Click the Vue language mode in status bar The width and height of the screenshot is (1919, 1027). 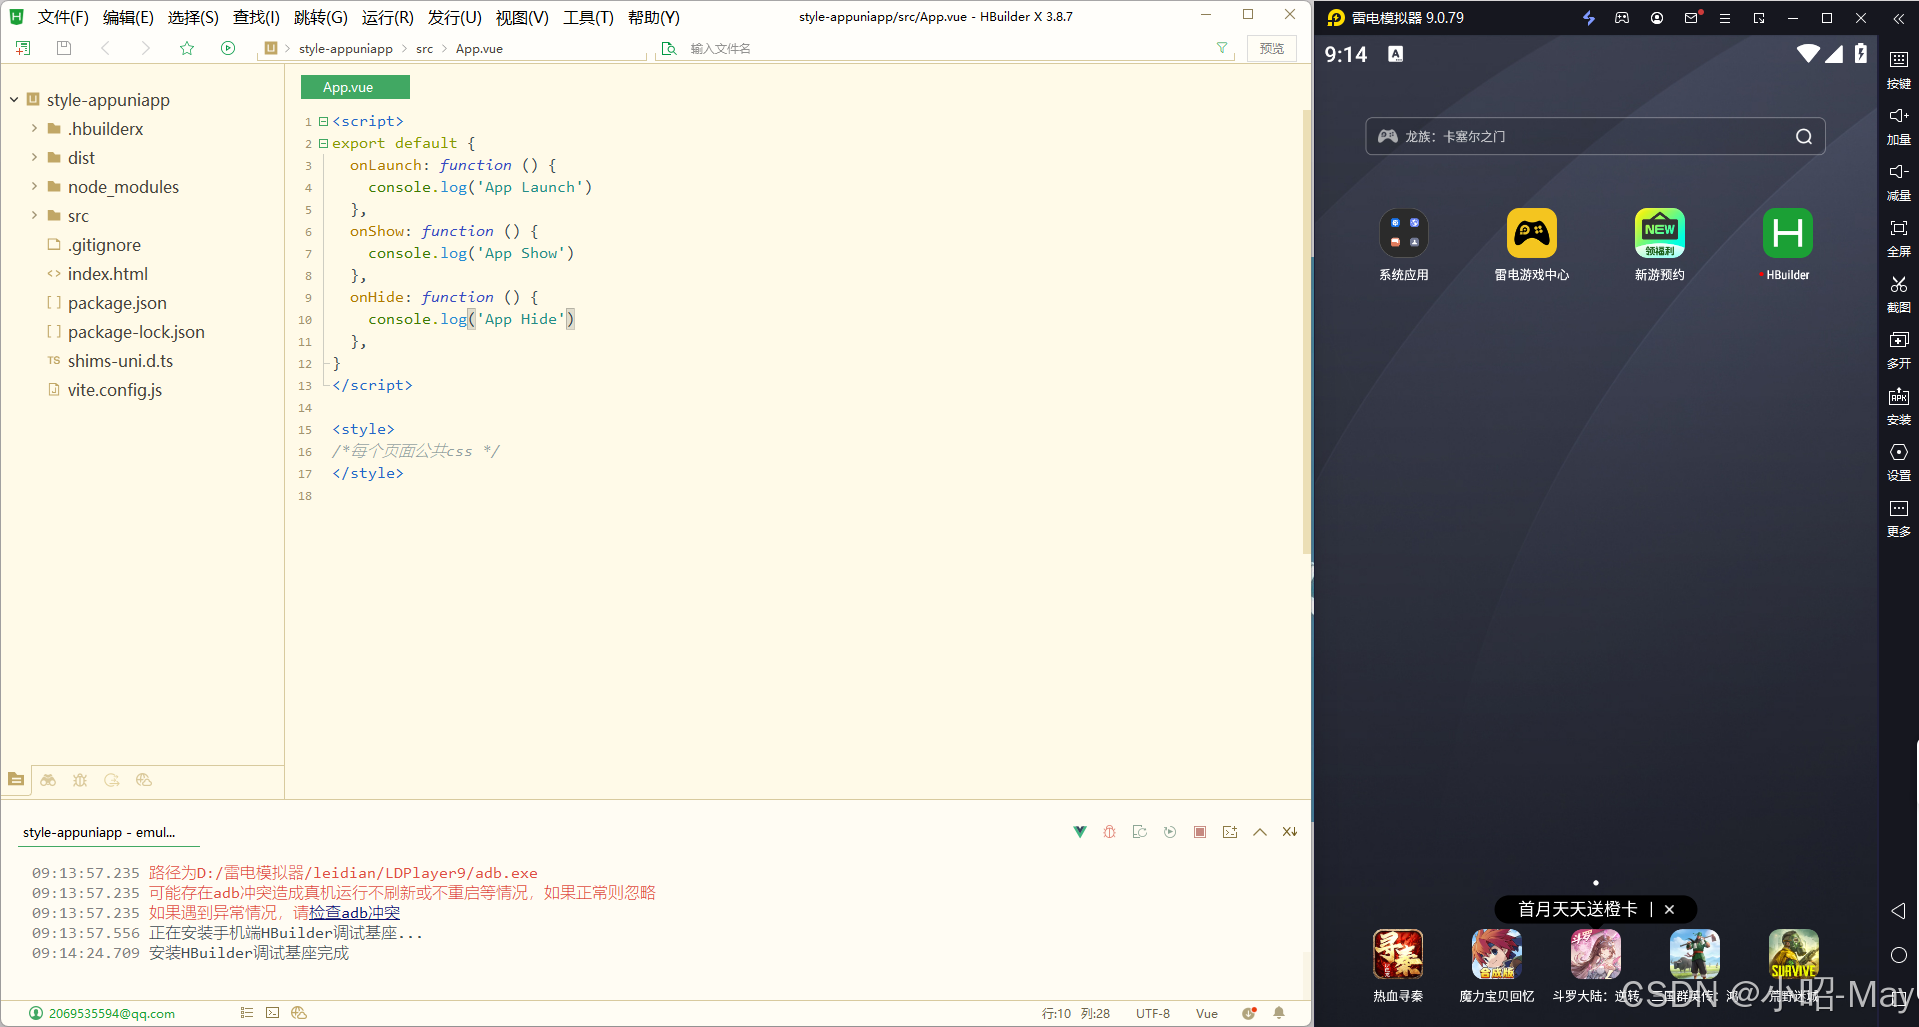tap(1207, 1013)
